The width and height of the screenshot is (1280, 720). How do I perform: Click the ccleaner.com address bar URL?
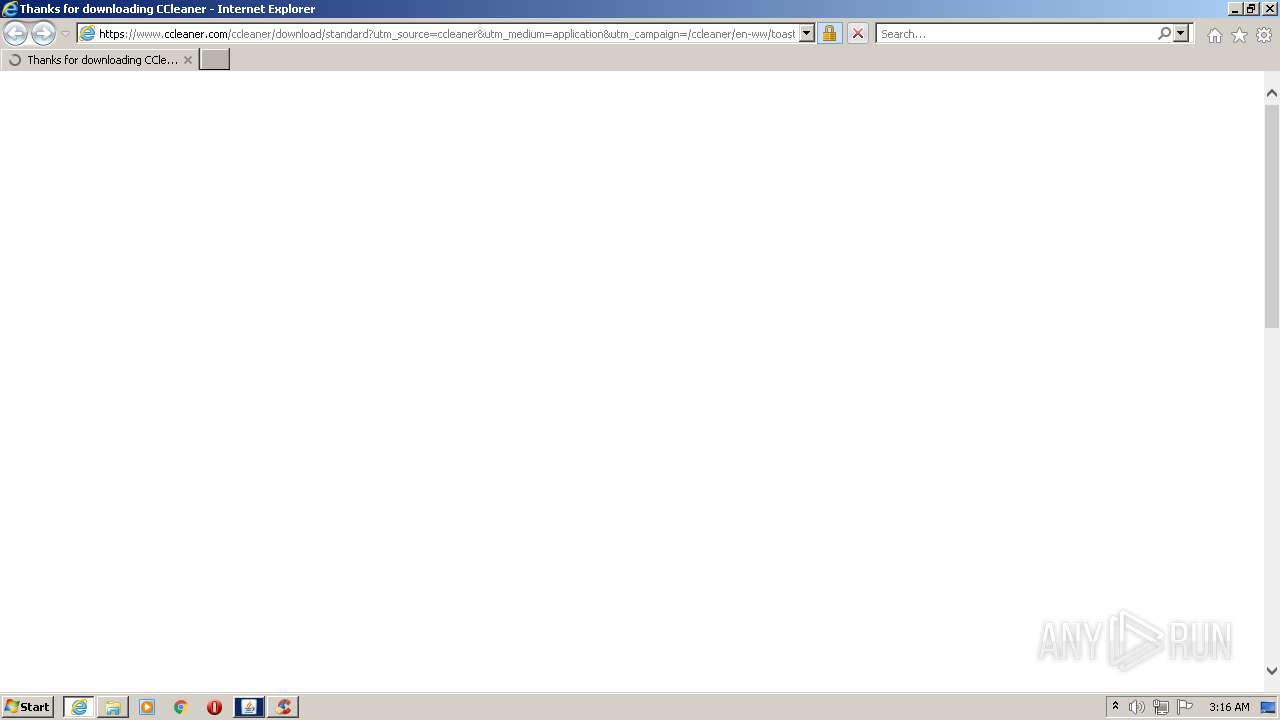[446, 34]
